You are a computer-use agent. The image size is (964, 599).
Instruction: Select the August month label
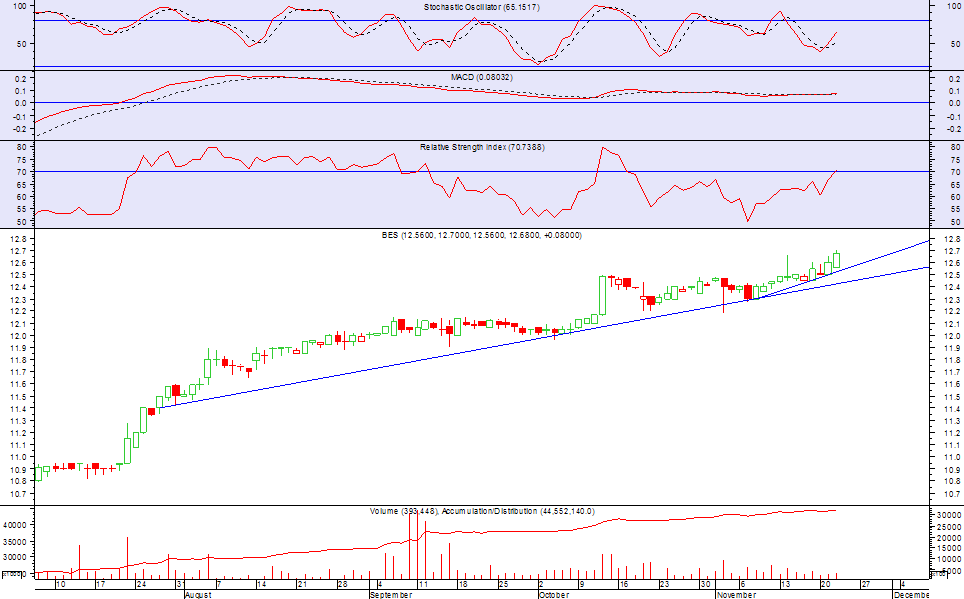click(198, 595)
